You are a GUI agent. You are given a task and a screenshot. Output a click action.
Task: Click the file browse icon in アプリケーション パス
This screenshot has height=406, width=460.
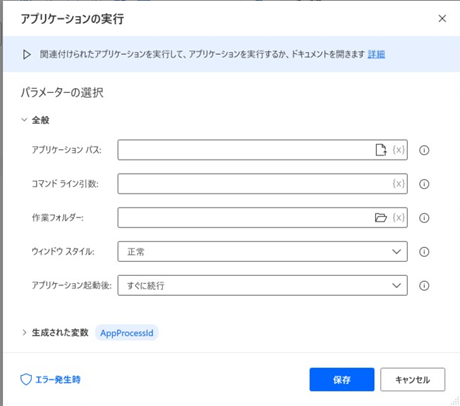381,150
